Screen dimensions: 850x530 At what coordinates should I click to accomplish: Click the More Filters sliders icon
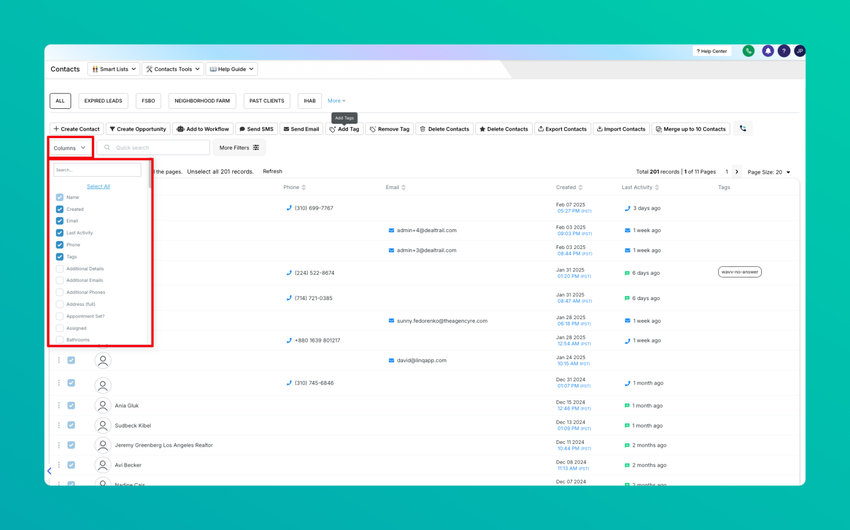click(x=256, y=147)
